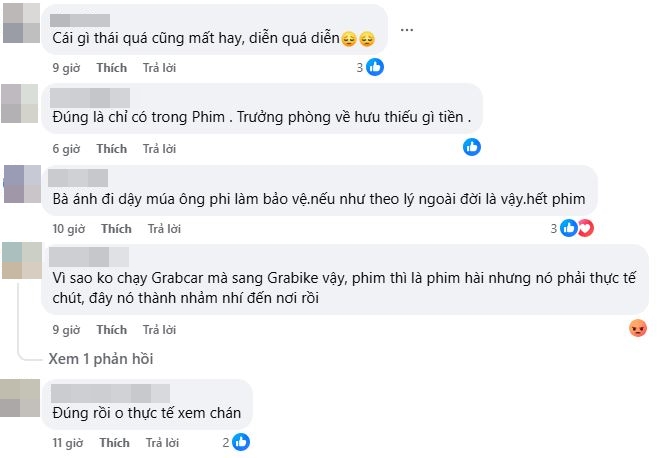Click Thích under 'Đúng là chỉ có trong Phim' comment
Image resolution: width=664 pixels, height=458 pixels.
pyautogui.click(x=112, y=149)
